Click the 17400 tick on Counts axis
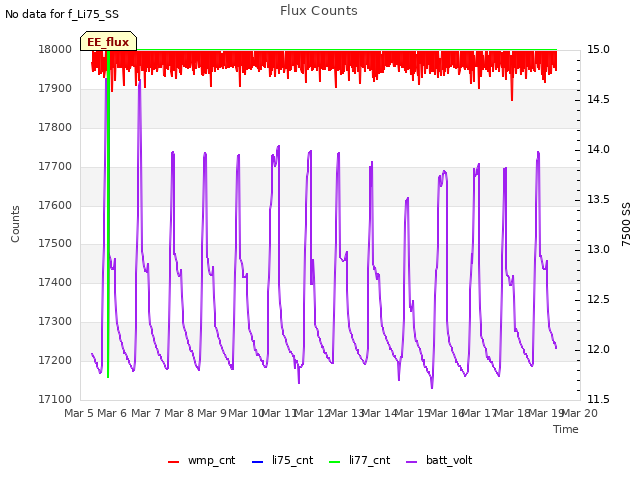 coord(55,282)
